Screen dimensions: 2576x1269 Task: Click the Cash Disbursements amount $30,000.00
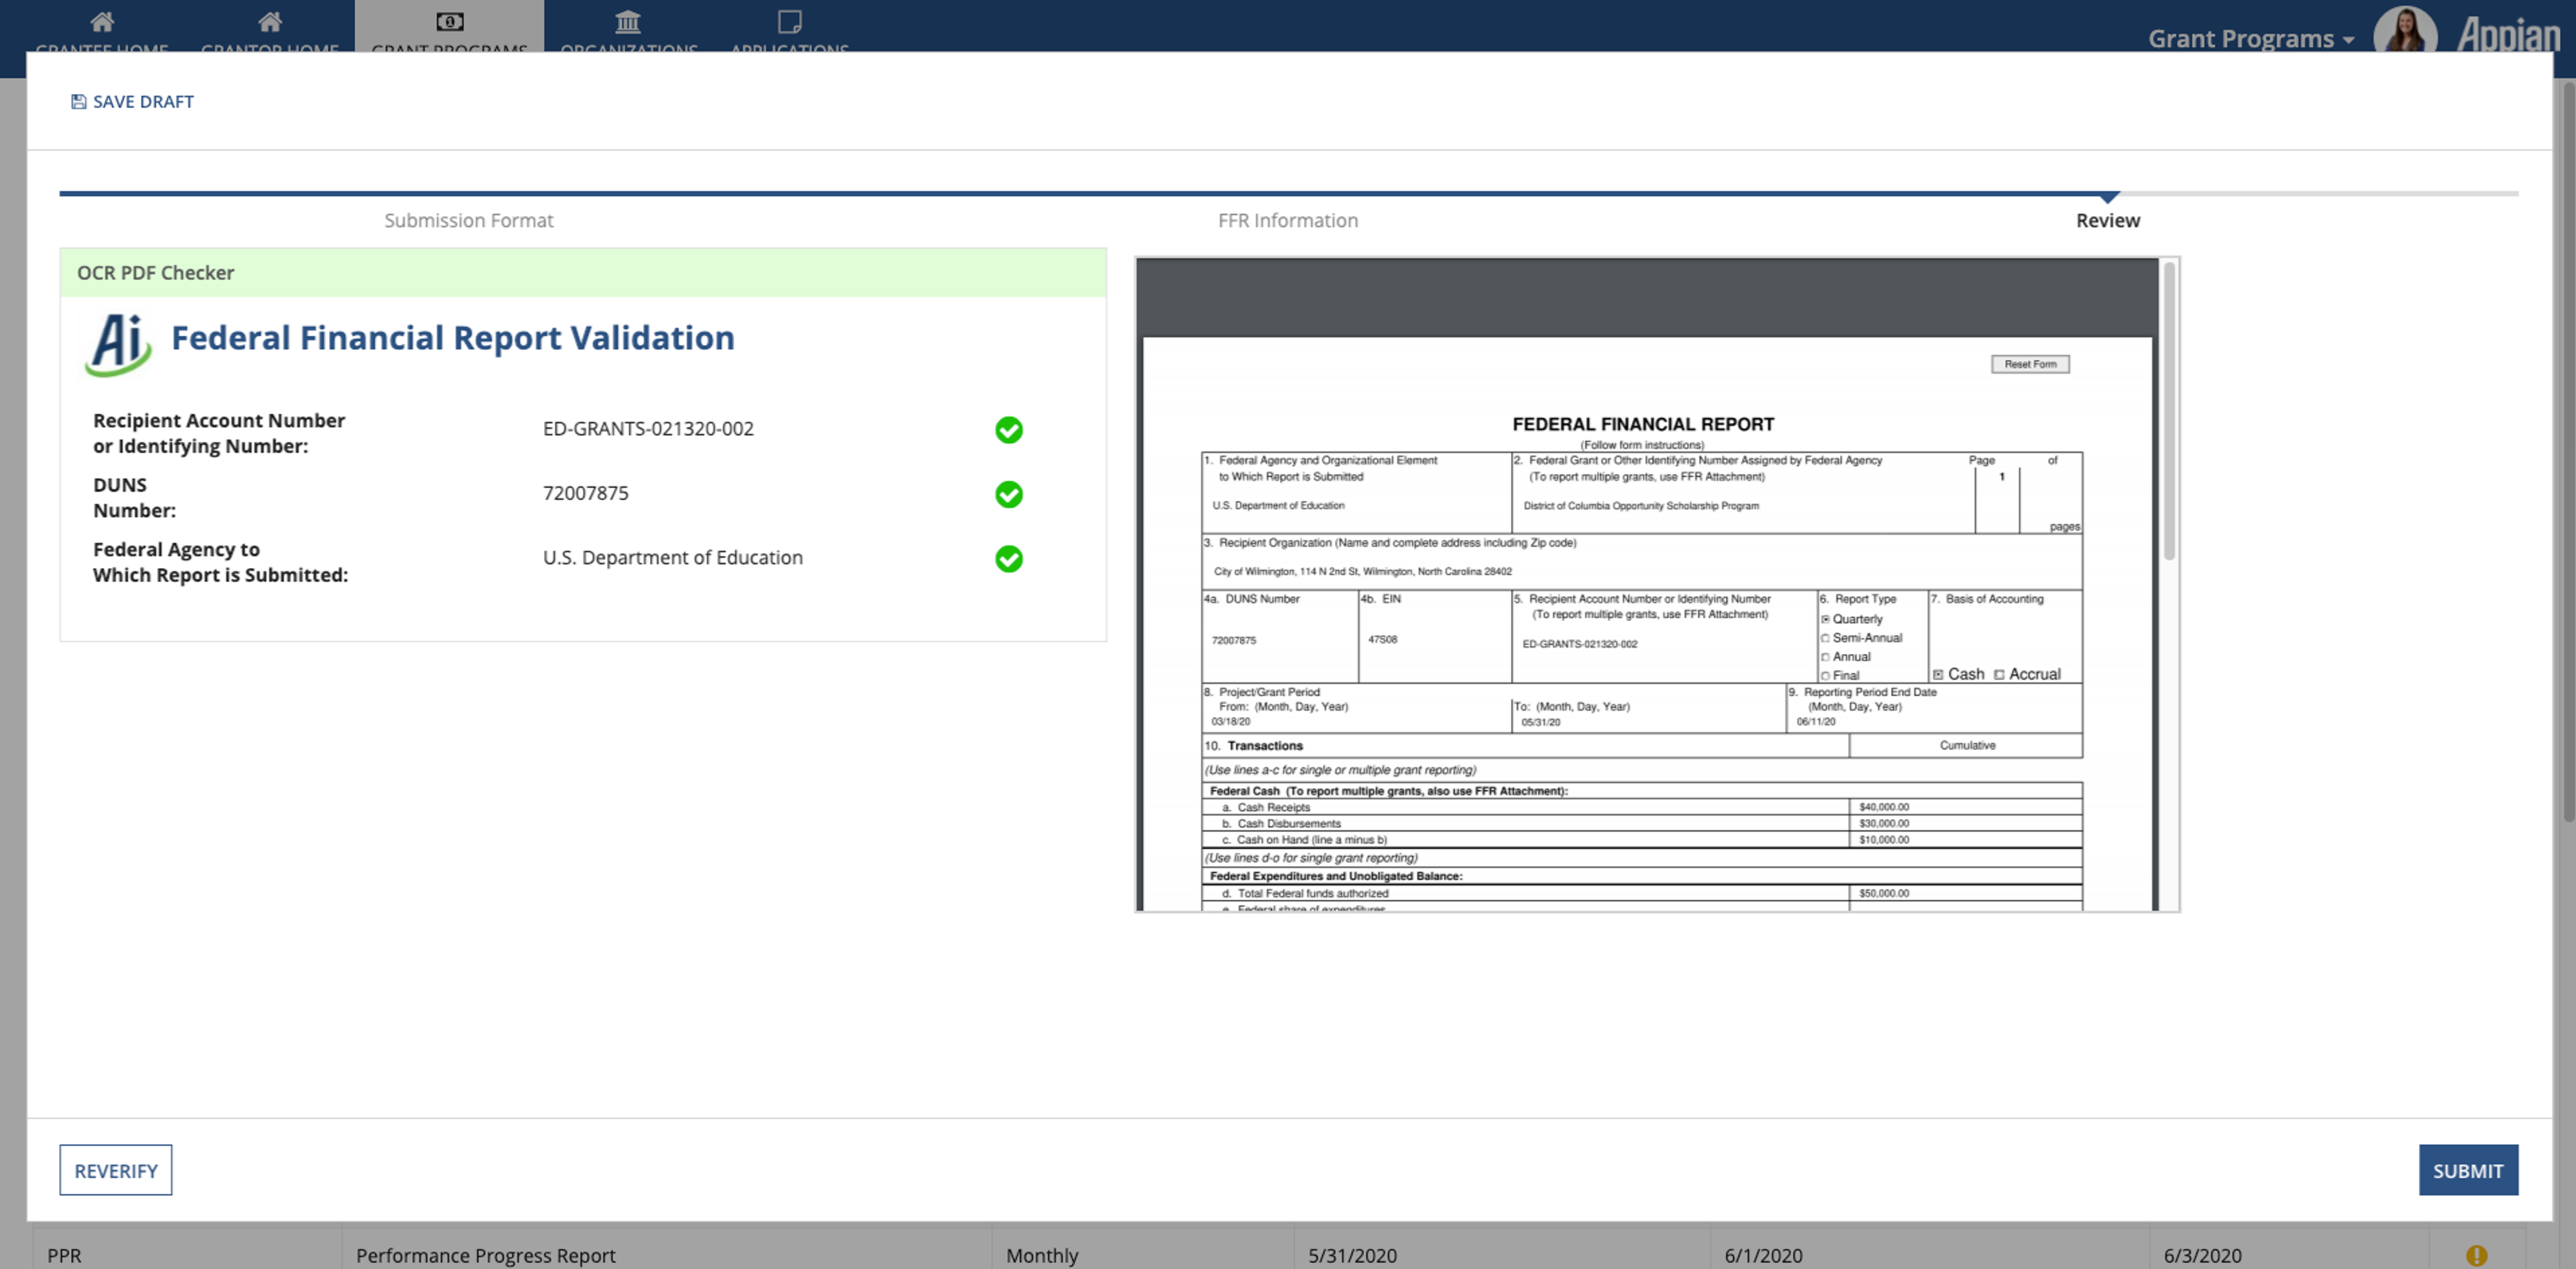tap(1884, 824)
